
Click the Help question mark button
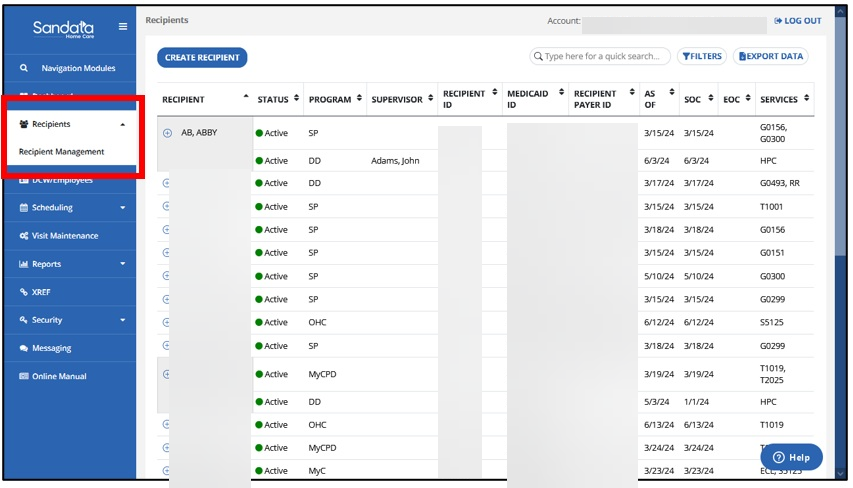tap(791, 457)
